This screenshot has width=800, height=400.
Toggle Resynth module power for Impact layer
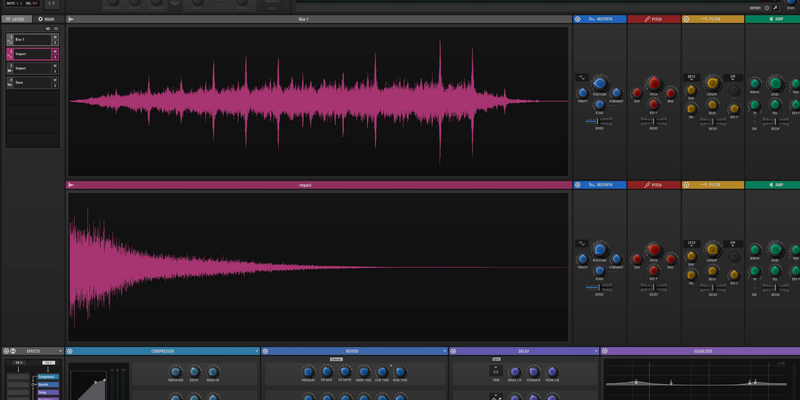coord(579,185)
